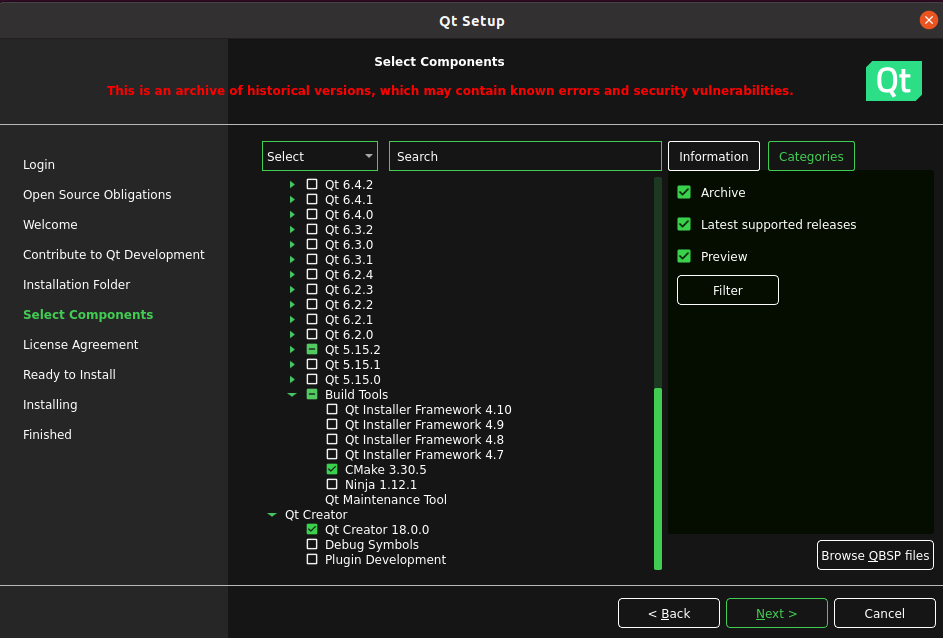Viewport: 943px width, 638px height.
Task: Toggle the Build Tools checkbox
Action: [x=312, y=394]
